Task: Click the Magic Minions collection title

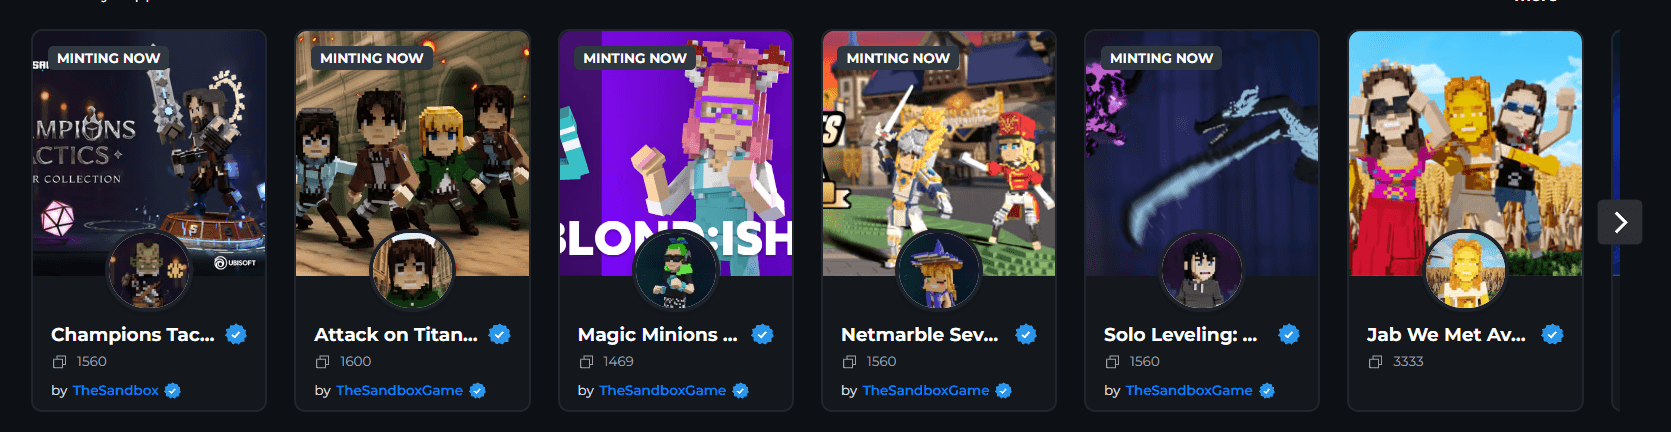Action: [x=657, y=335]
